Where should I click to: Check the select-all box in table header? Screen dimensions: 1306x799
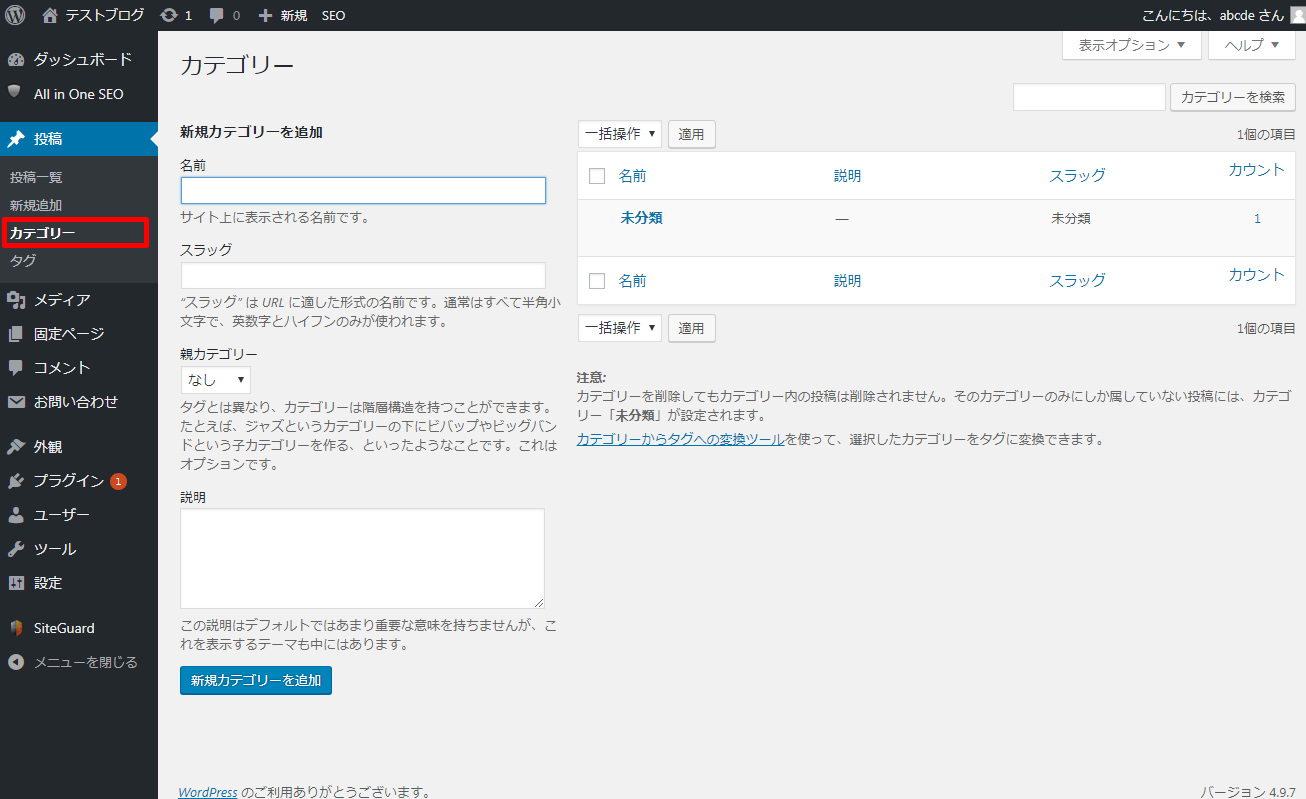597,176
